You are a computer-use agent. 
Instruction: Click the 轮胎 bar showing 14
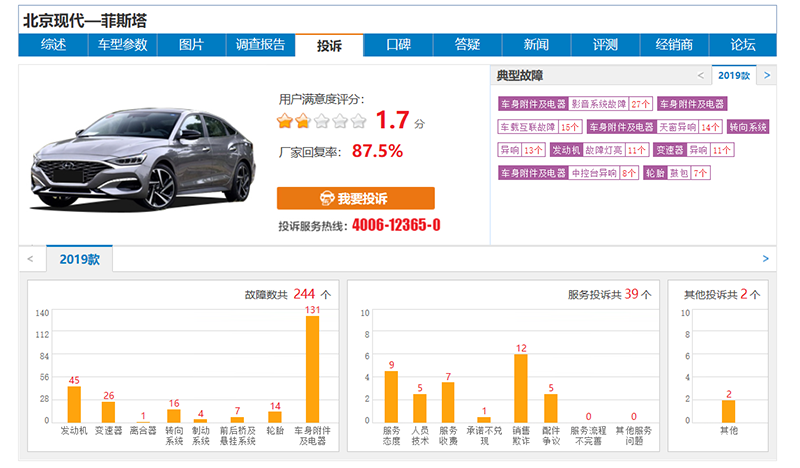pyautogui.click(x=275, y=417)
